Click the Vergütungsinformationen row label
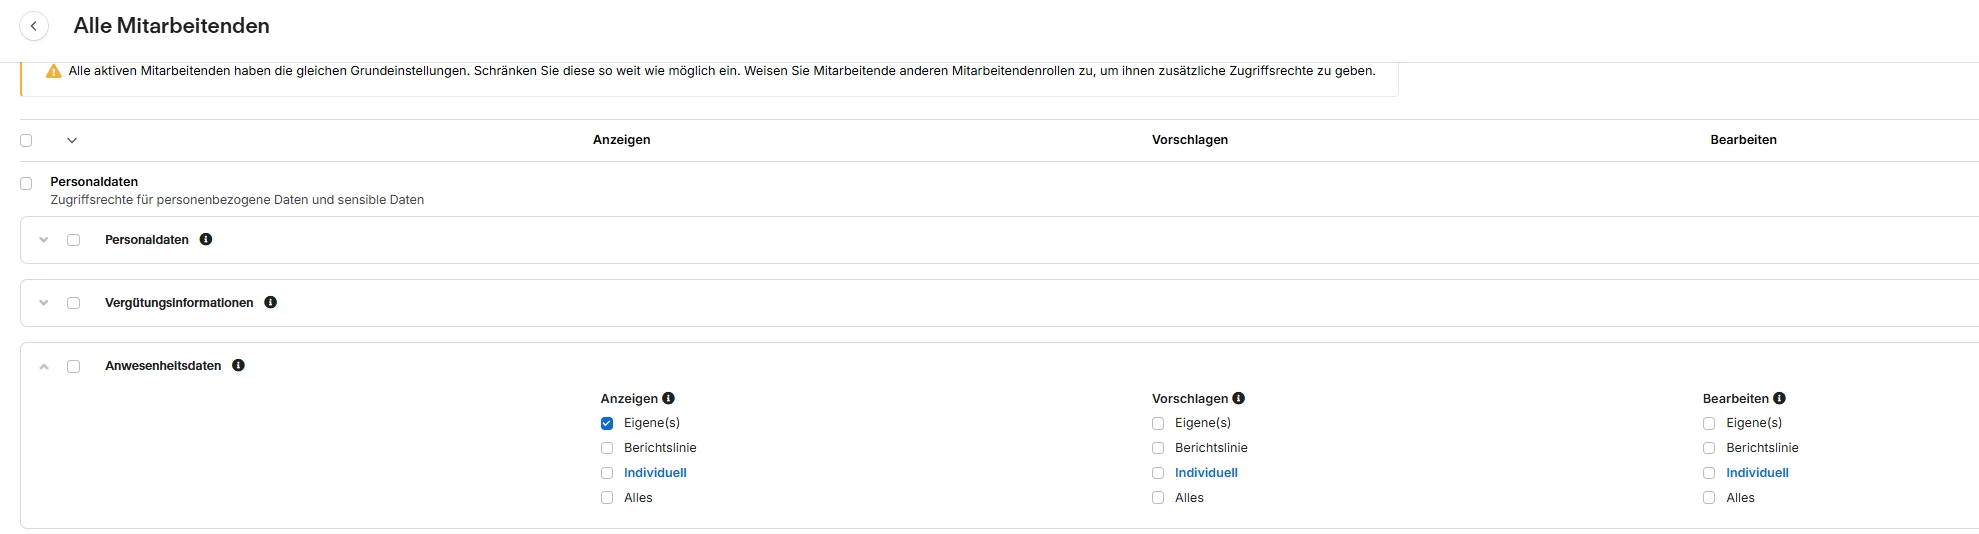The height and width of the screenshot is (534, 1979). coord(179,303)
